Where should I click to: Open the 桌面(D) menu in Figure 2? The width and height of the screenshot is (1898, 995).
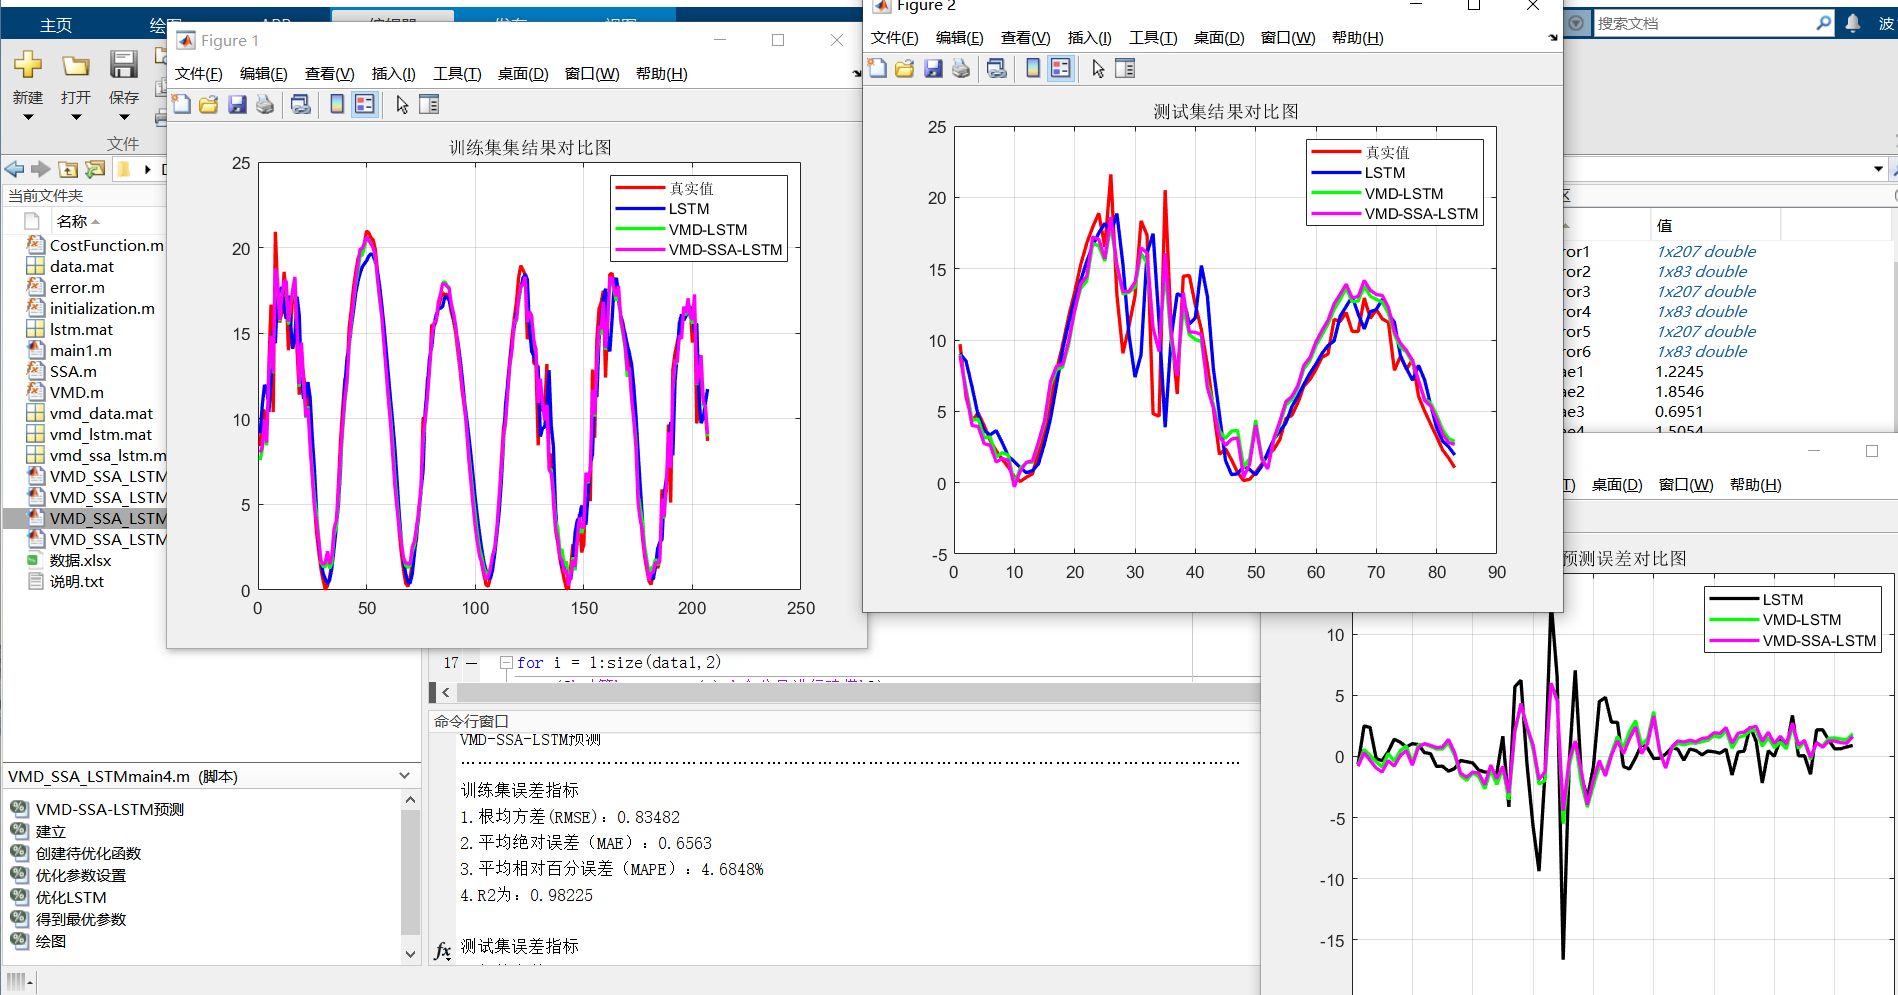click(1219, 37)
